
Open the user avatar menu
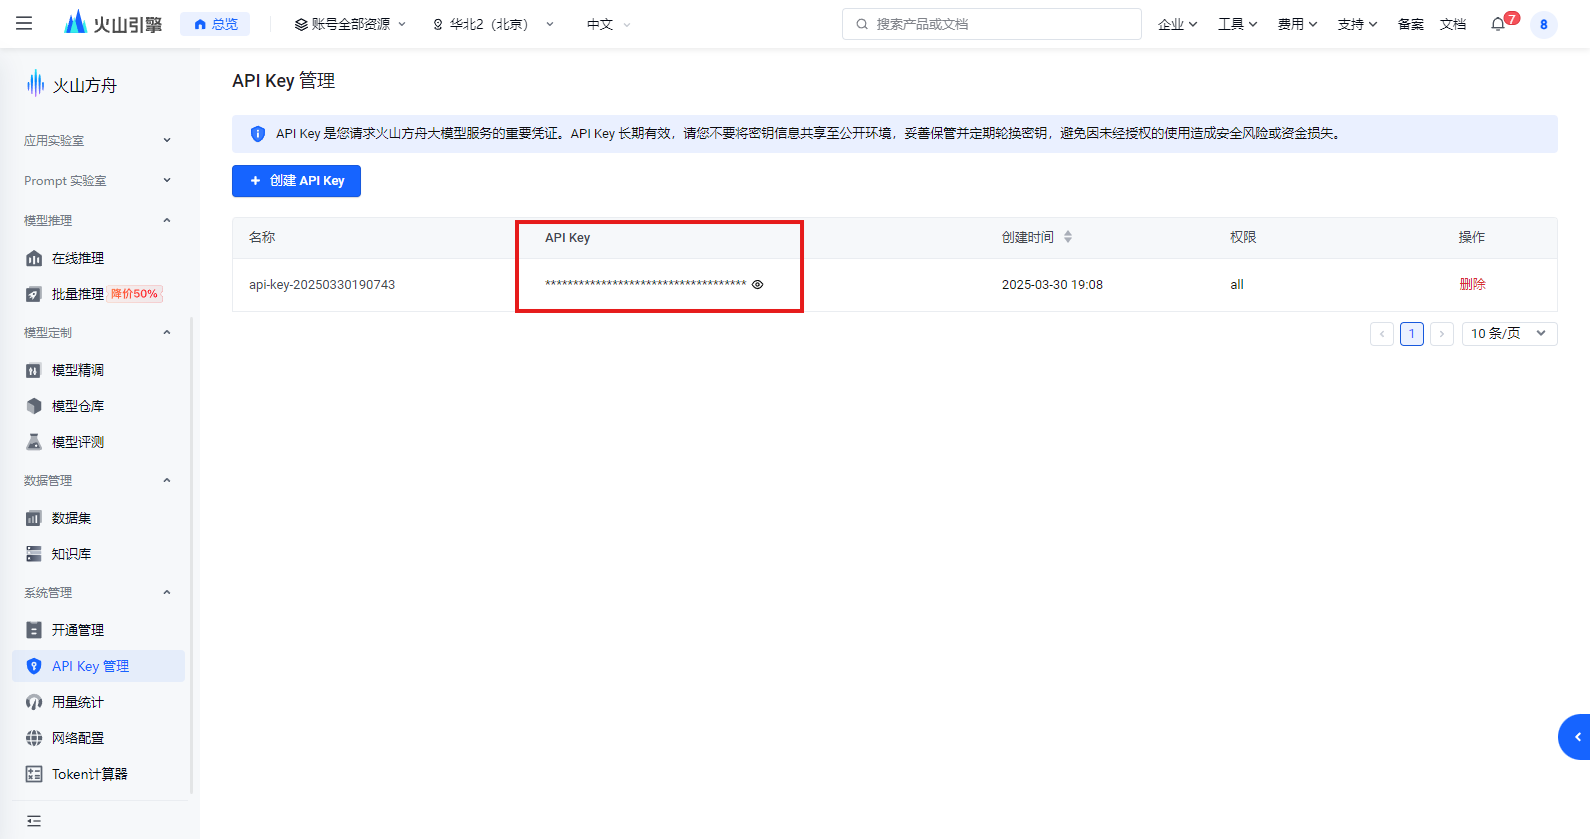click(x=1544, y=24)
